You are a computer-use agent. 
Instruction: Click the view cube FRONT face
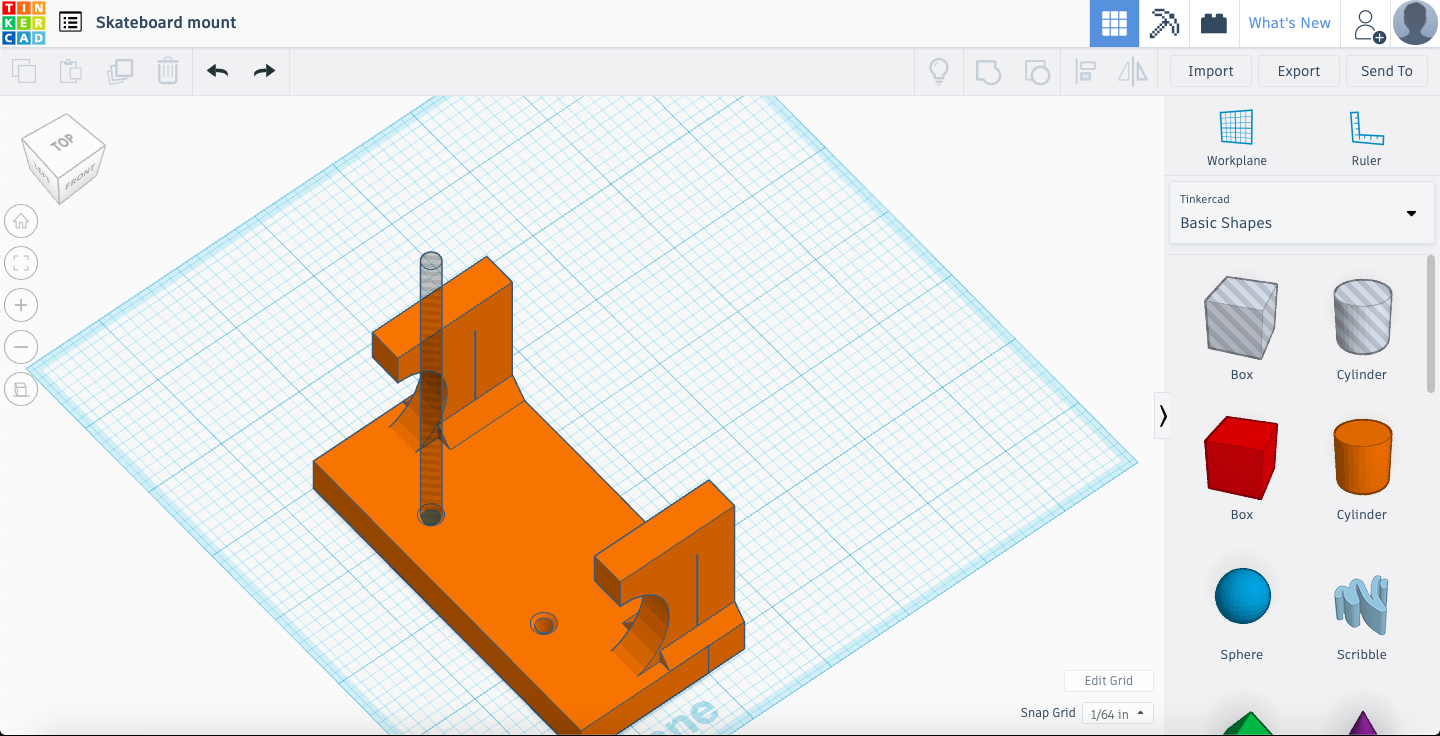coord(80,180)
